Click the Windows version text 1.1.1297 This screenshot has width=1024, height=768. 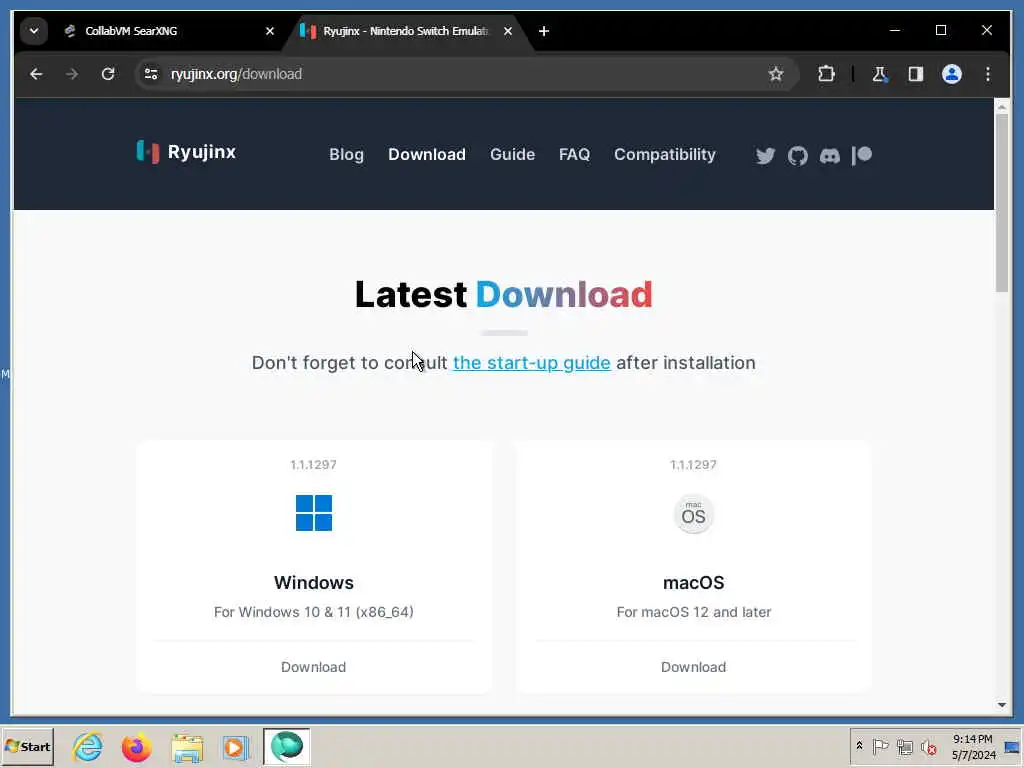(313, 464)
